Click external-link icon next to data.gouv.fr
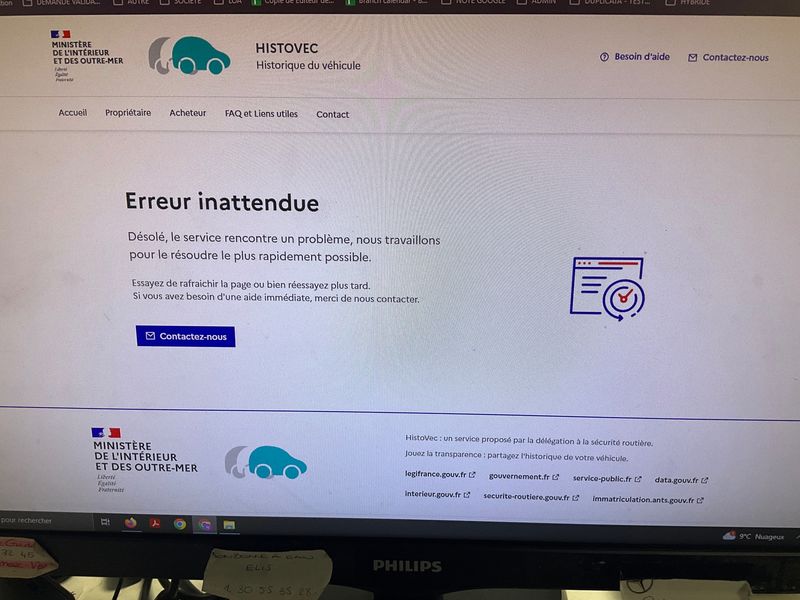Screen dimensions: 800x600 705,481
